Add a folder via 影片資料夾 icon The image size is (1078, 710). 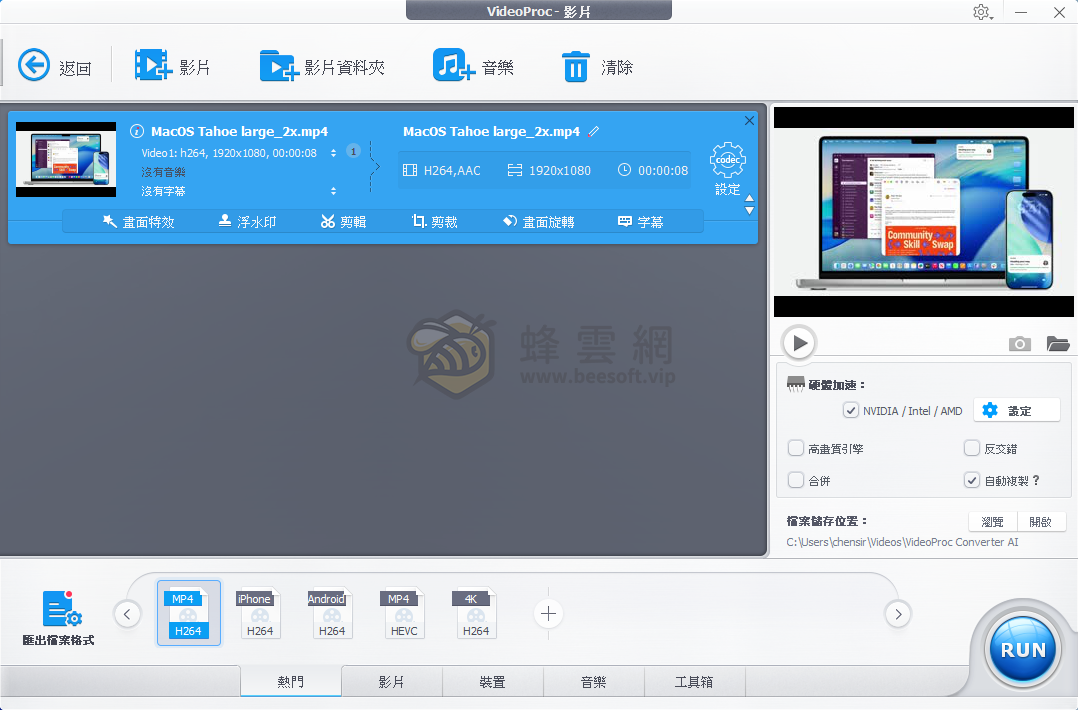coord(278,66)
